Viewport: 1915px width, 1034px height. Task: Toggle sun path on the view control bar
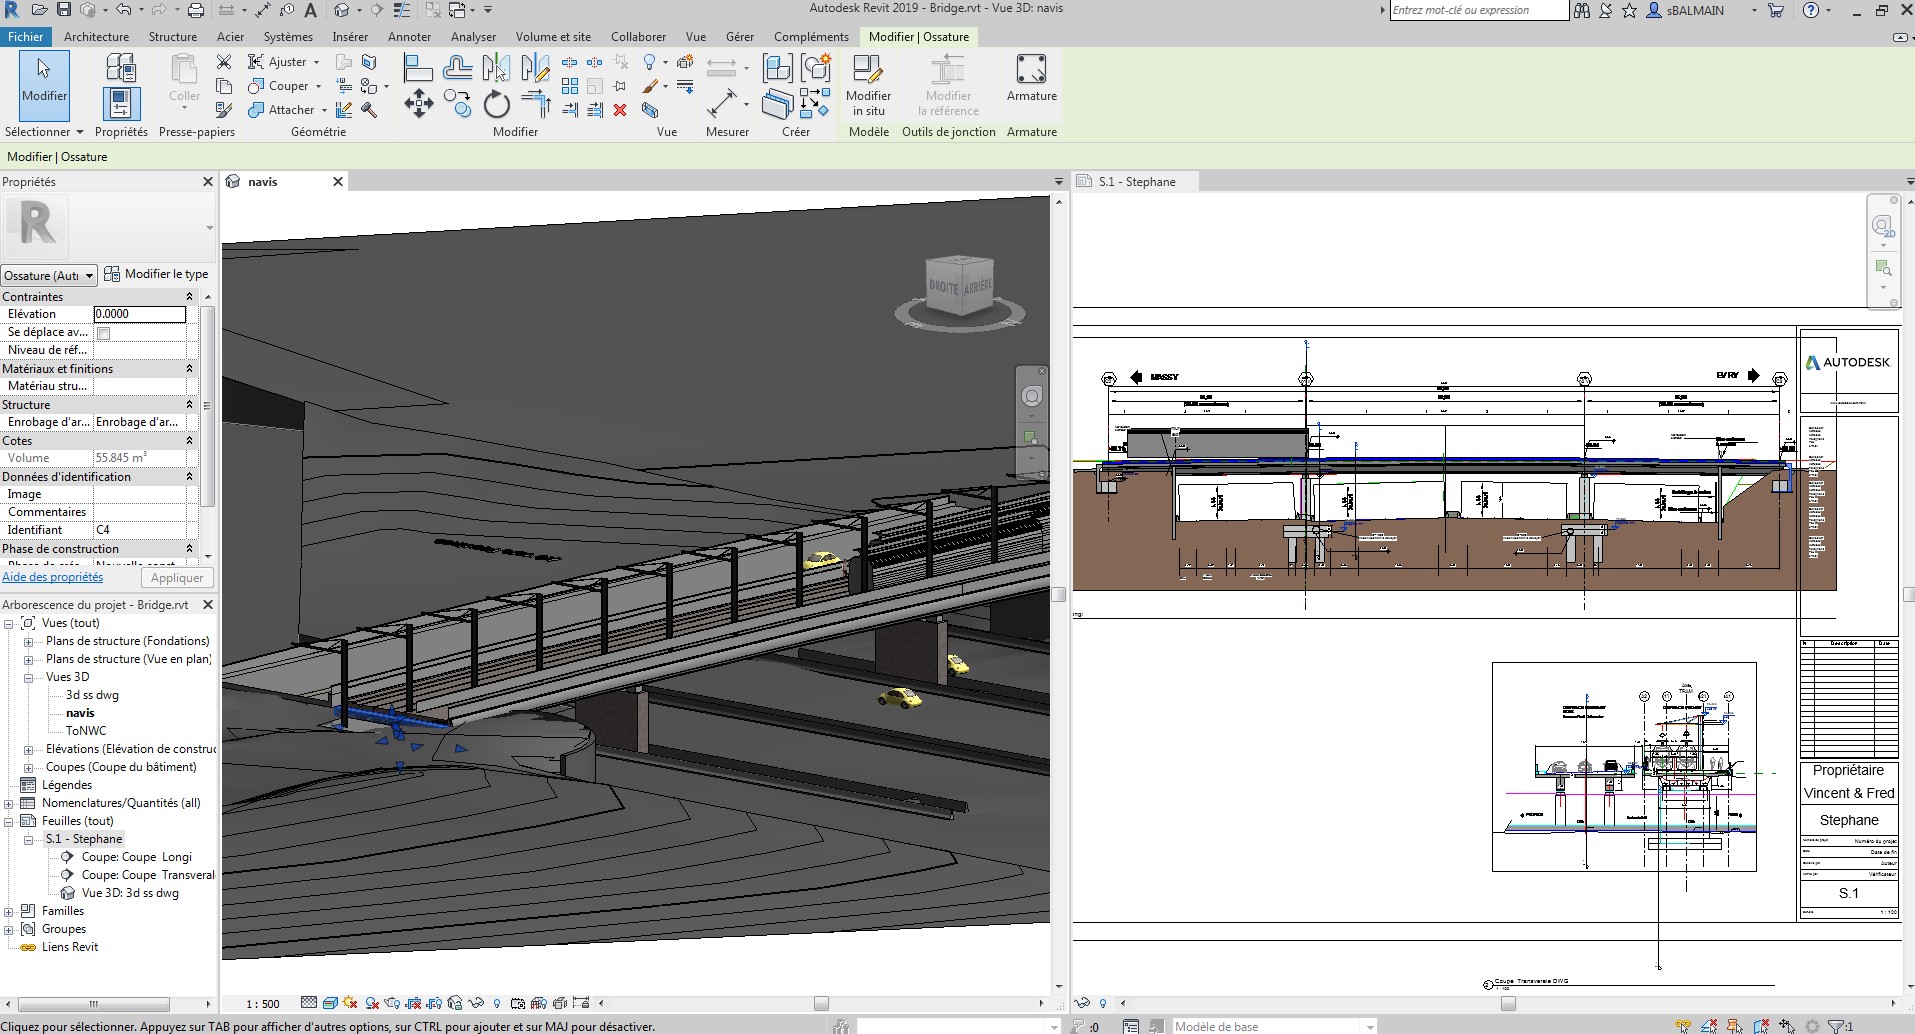(x=348, y=1004)
